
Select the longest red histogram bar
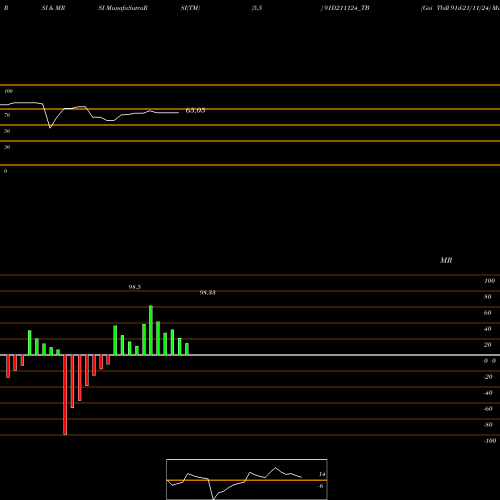[65, 395]
